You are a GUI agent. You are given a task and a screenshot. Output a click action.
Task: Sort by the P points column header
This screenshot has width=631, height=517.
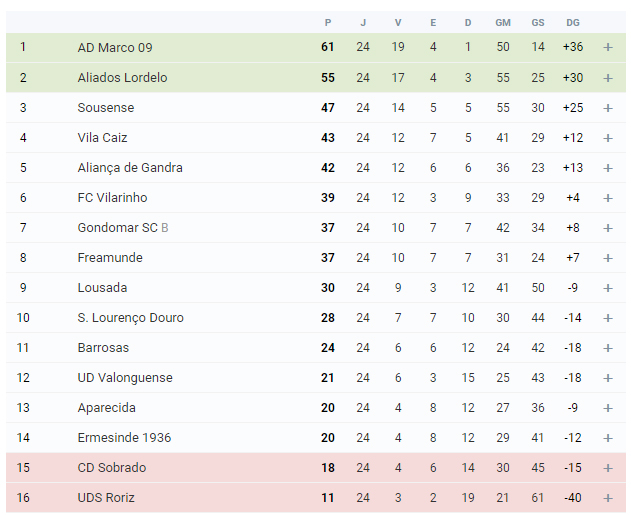tap(328, 23)
